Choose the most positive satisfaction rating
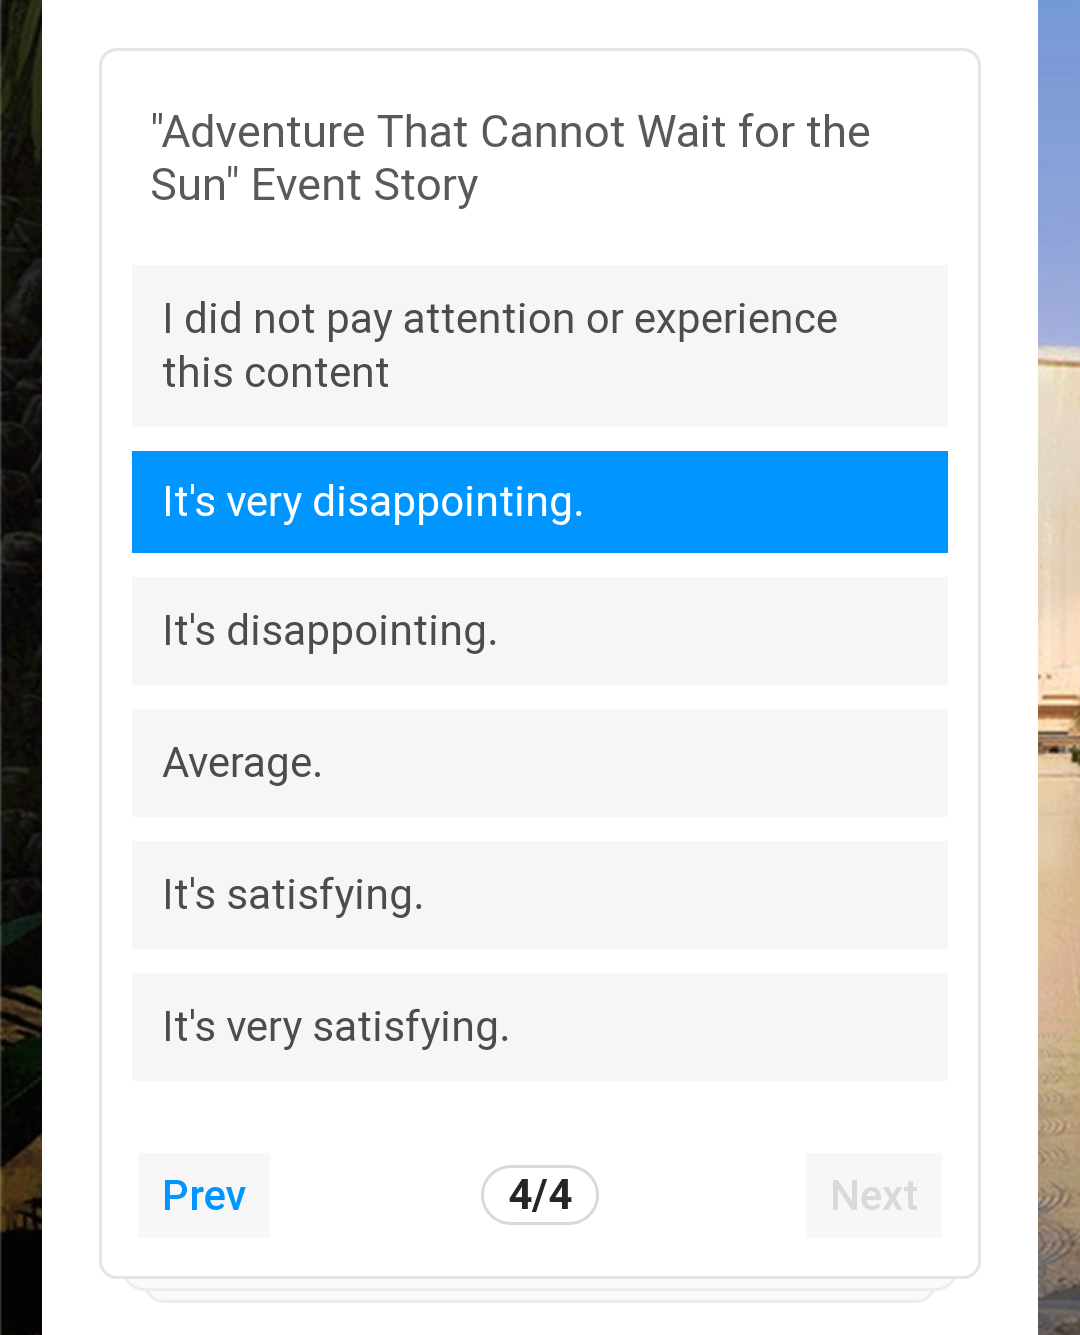This screenshot has height=1335, width=1080. 540,1027
